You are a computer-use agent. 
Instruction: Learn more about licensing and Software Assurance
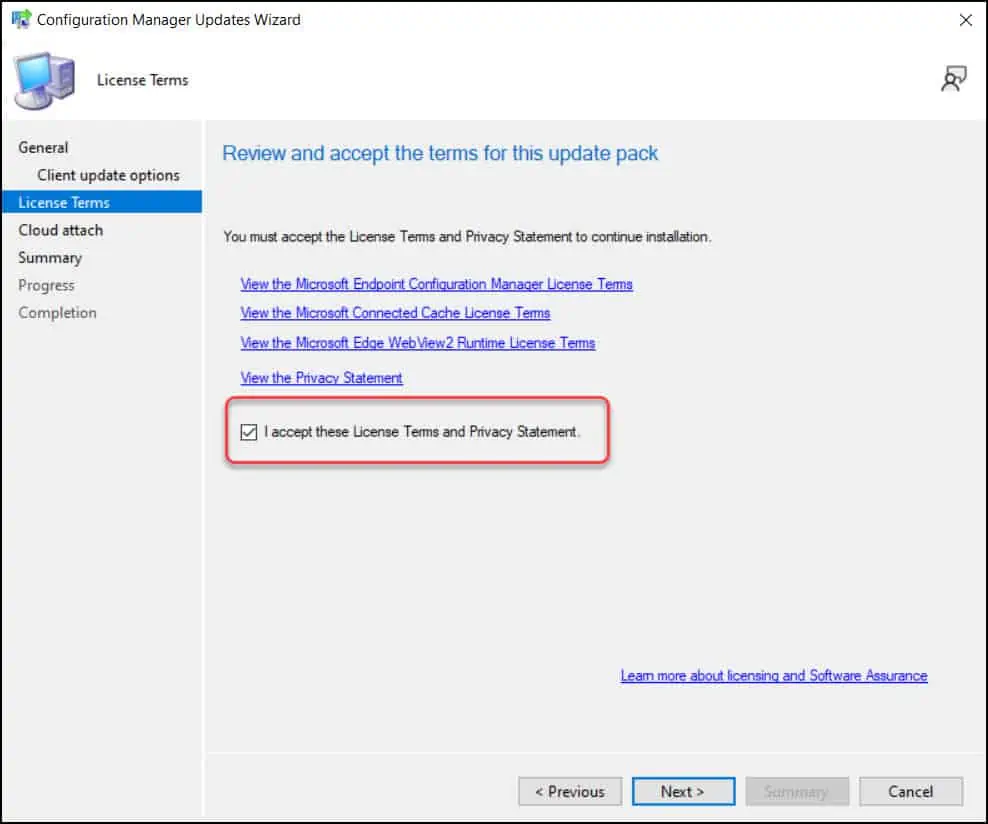coord(774,675)
